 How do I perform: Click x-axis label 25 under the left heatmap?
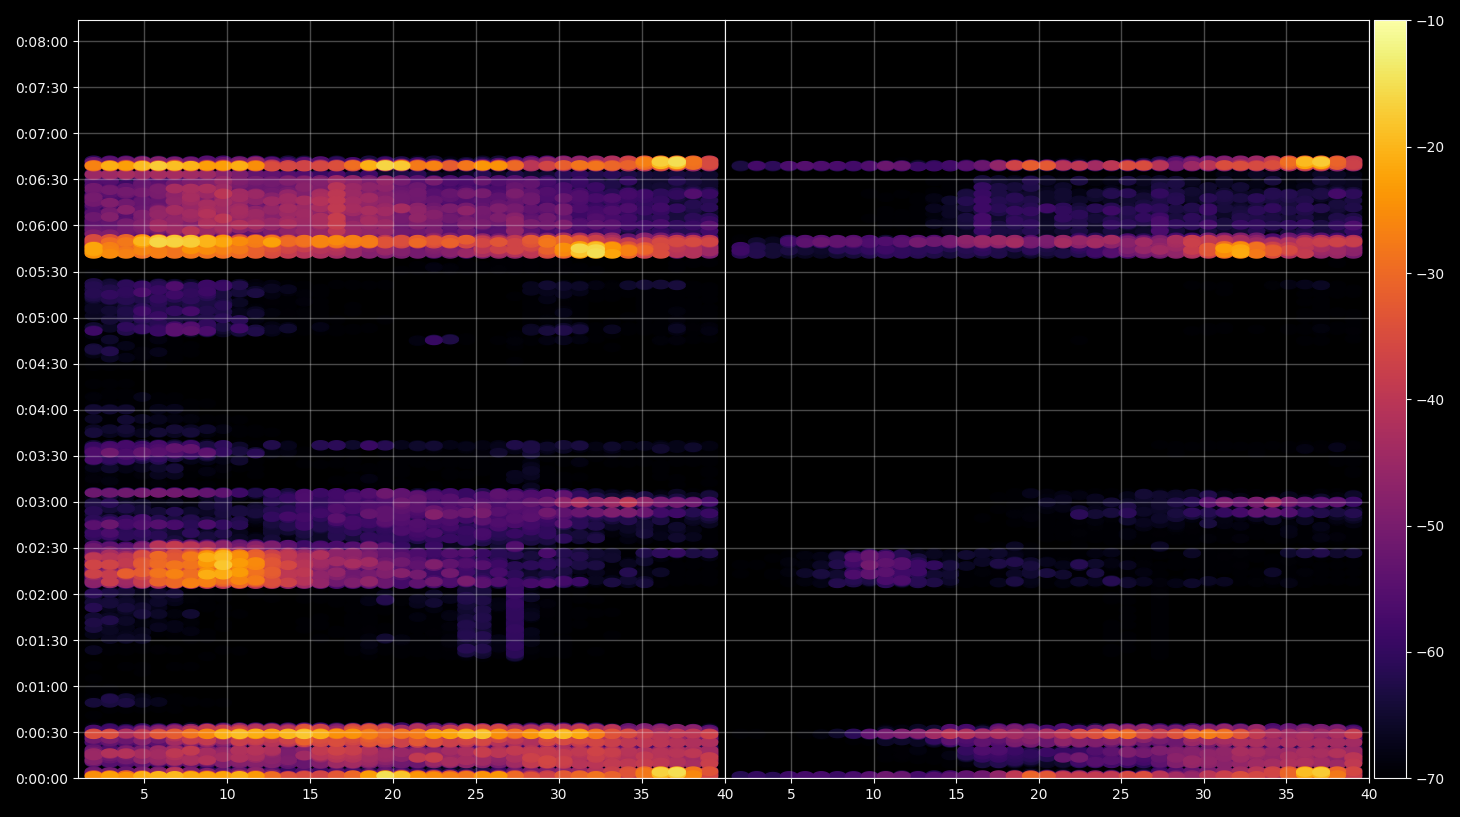click(476, 795)
